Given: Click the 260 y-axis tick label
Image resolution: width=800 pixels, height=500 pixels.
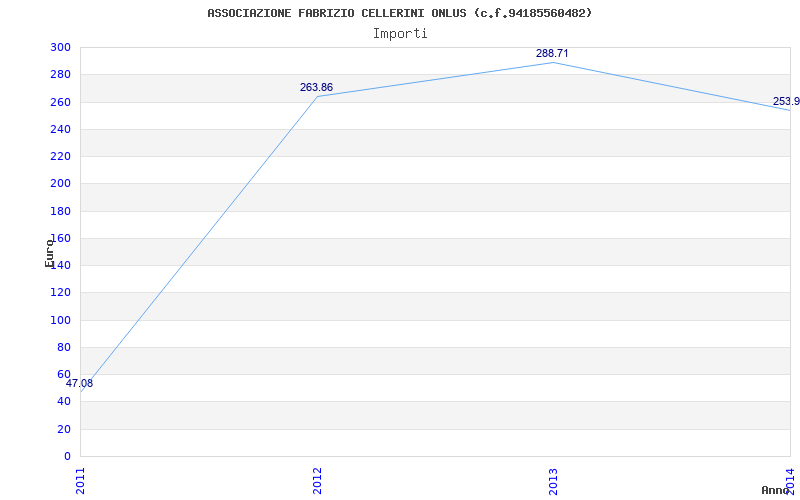Looking at the screenshot, I should [x=60, y=102].
